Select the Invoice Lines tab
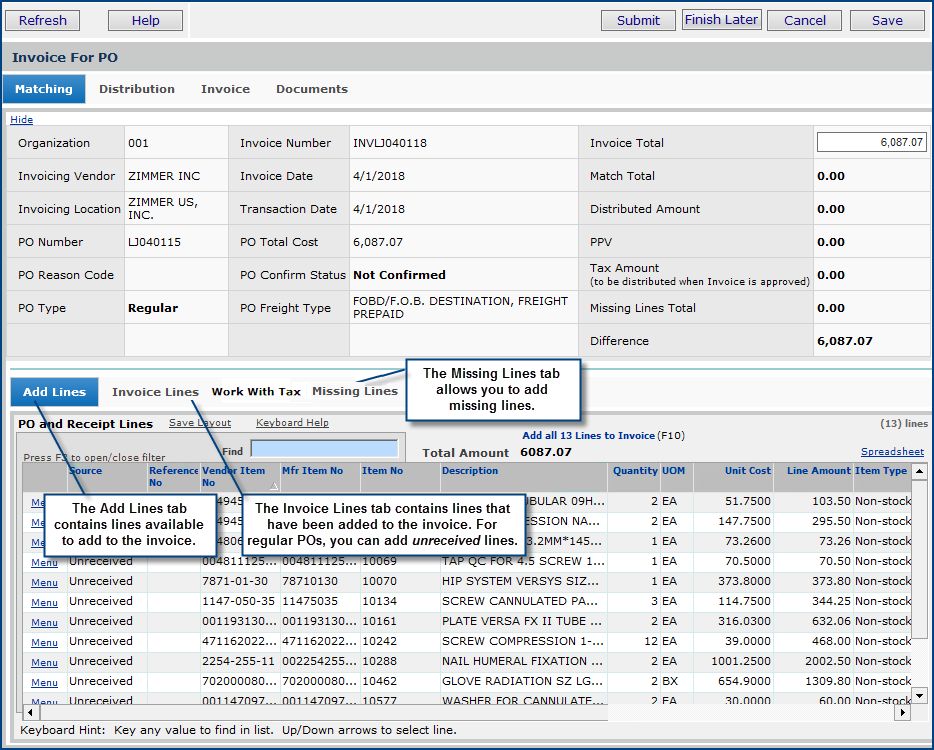This screenshot has height=750, width=934. tap(155, 392)
